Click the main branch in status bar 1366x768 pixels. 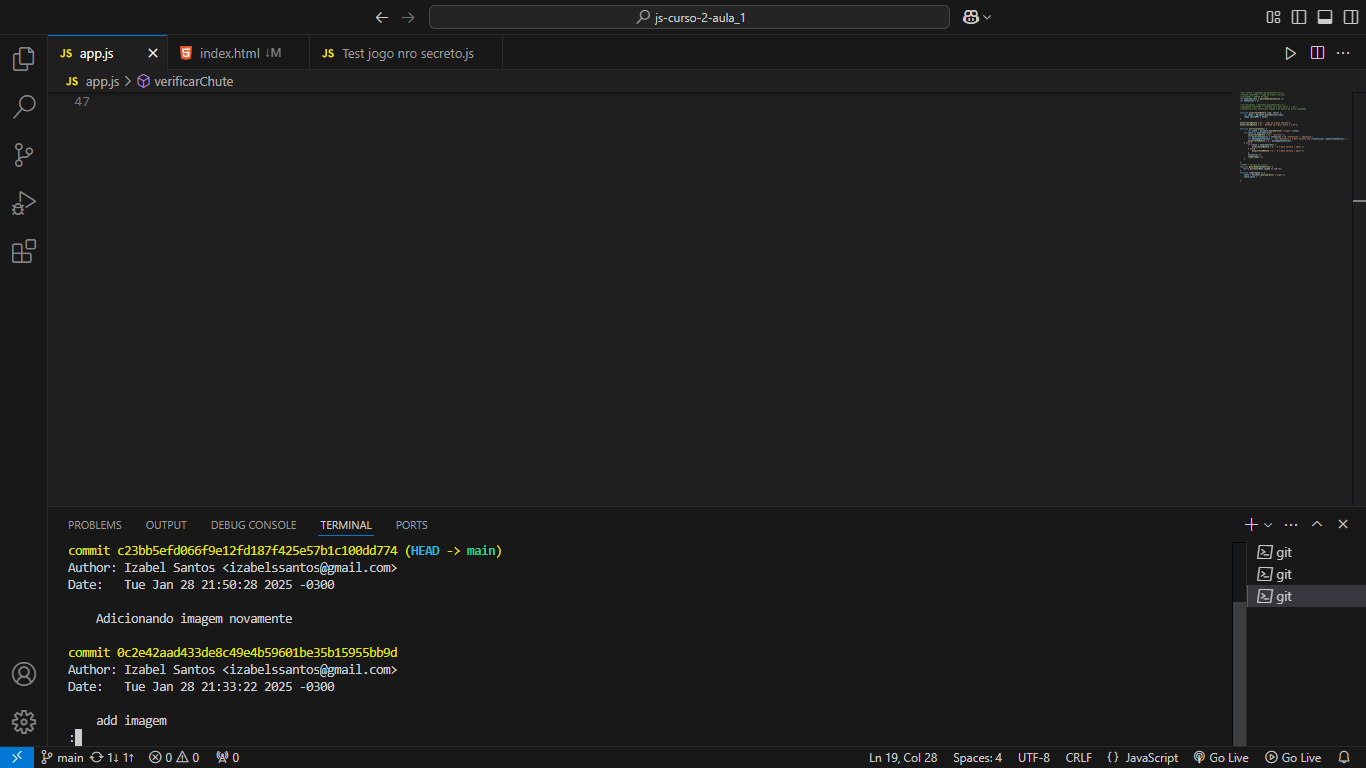(x=62, y=757)
